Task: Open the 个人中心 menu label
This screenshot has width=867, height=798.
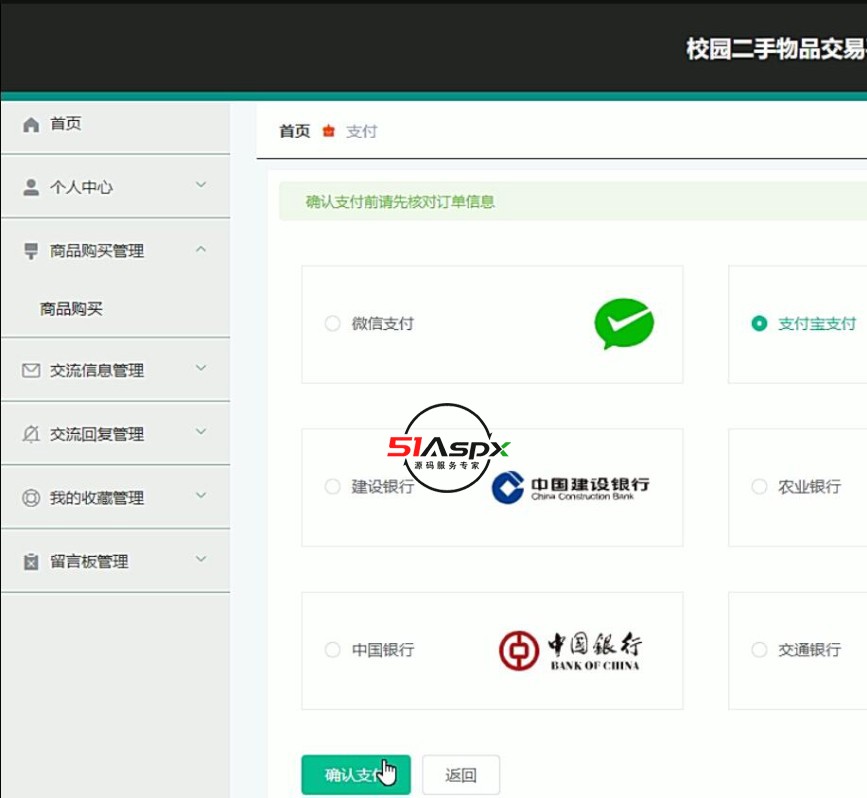Action: [81, 187]
